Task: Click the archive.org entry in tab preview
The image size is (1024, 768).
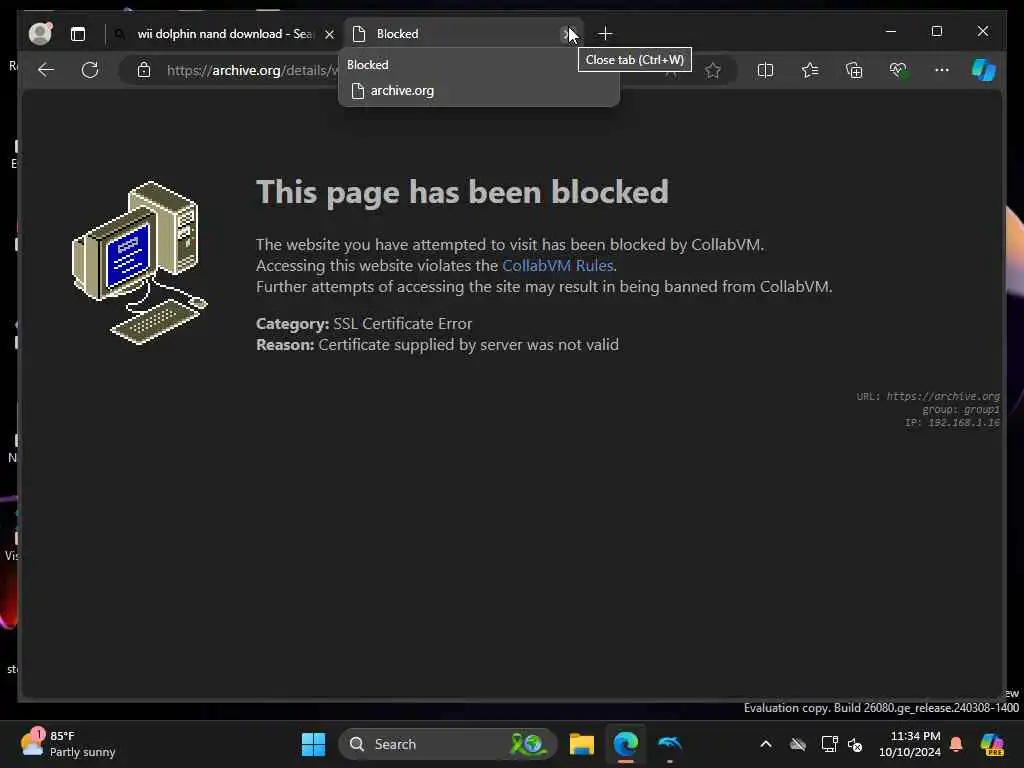Action: (x=402, y=91)
